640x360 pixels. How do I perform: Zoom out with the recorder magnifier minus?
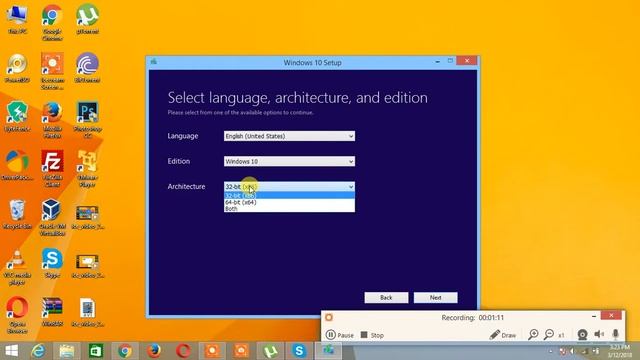pyautogui.click(x=549, y=335)
